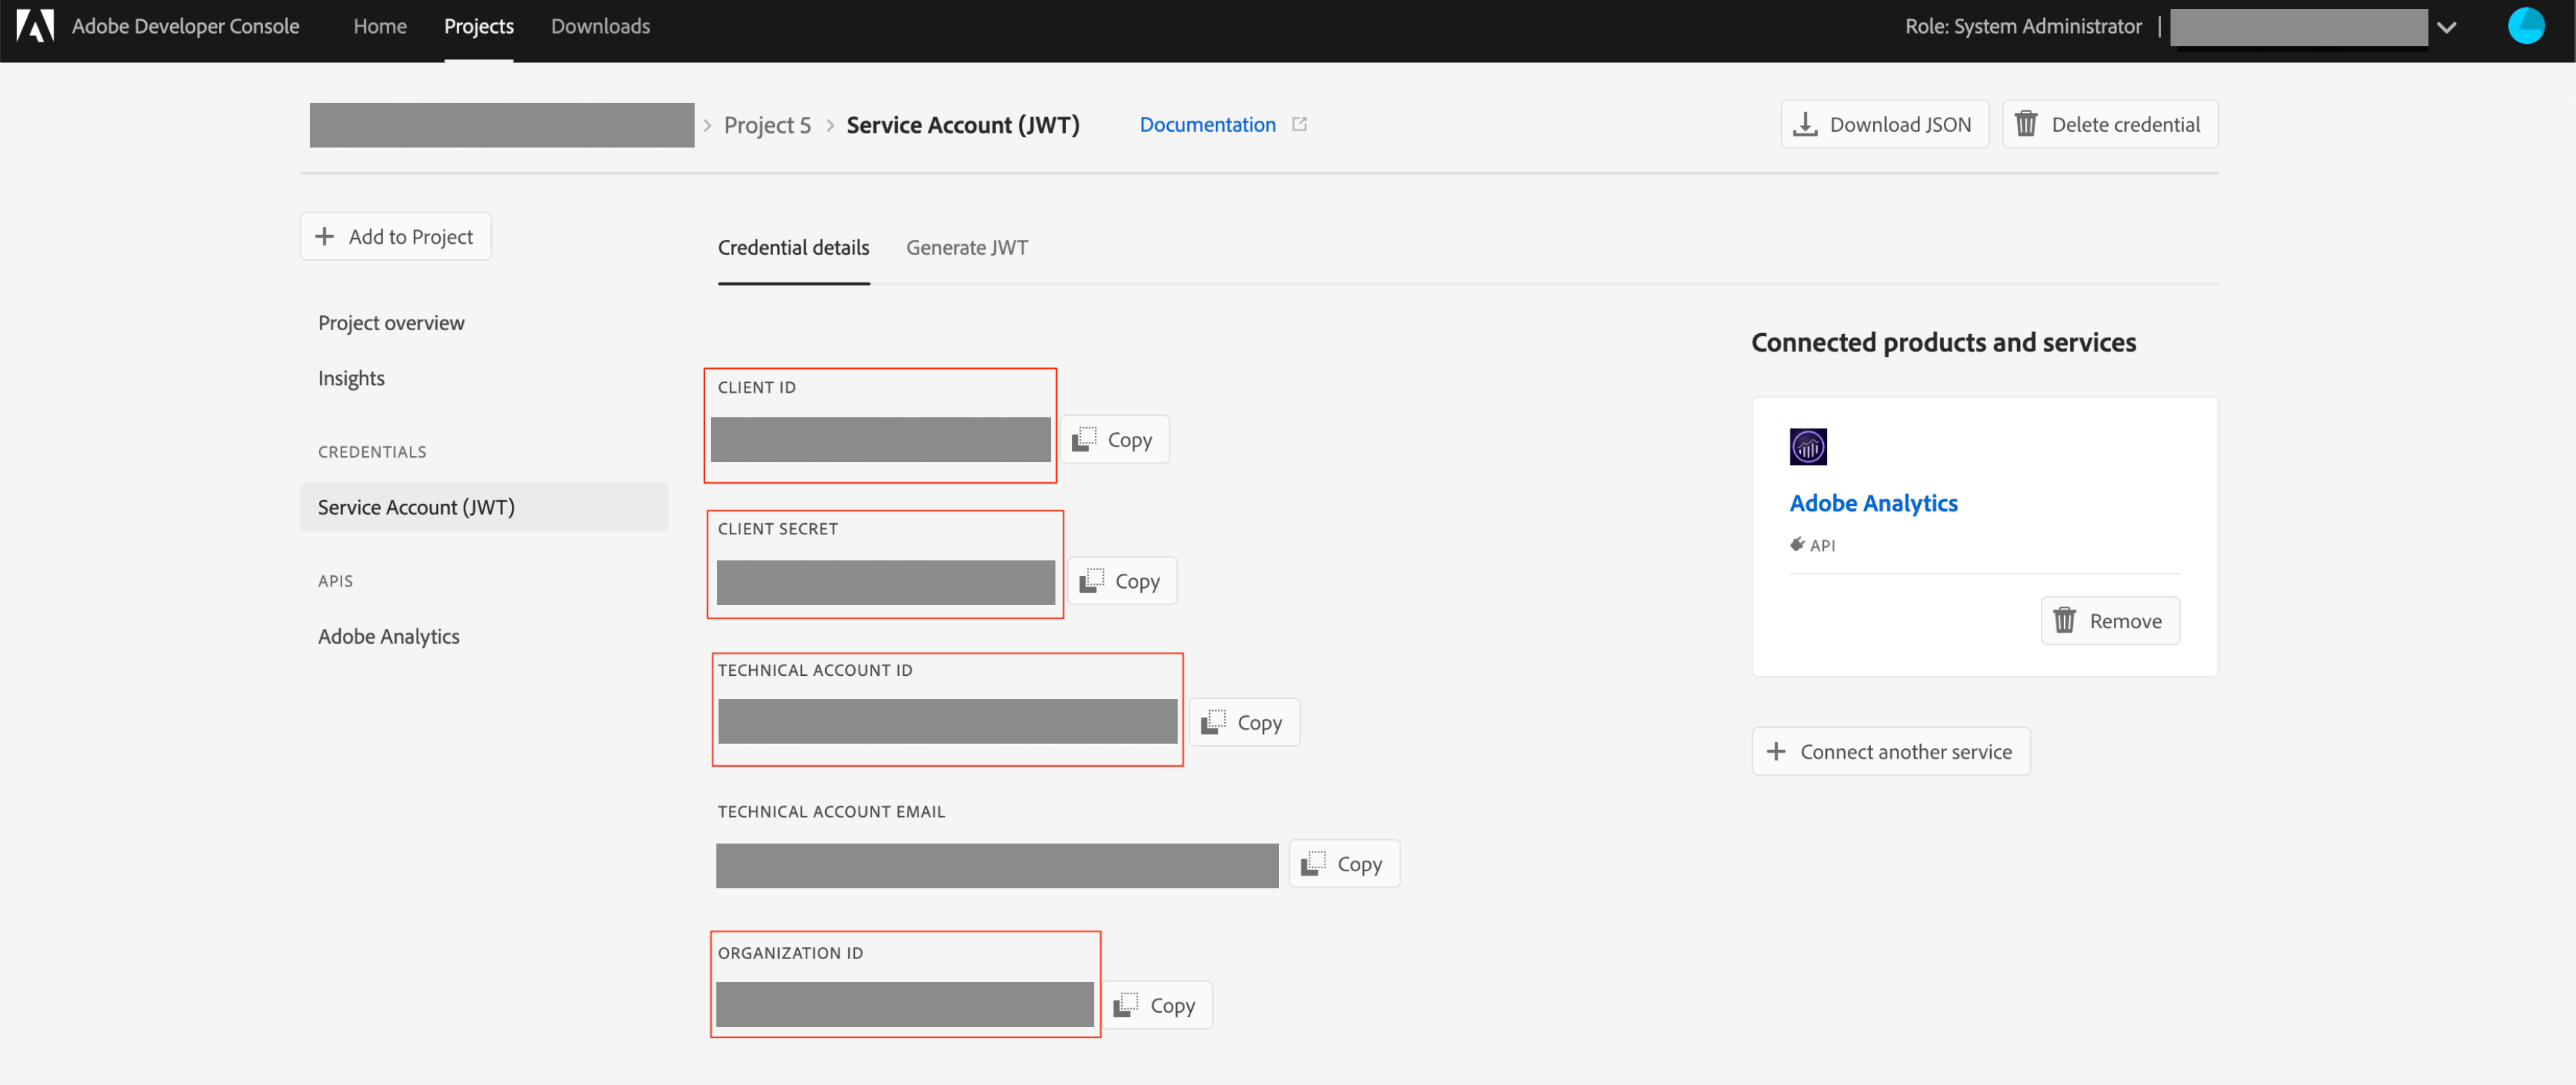The image size is (2576, 1085).
Task: Click copy icon for Technical Account Email
Action: (x=1313, y=862)
